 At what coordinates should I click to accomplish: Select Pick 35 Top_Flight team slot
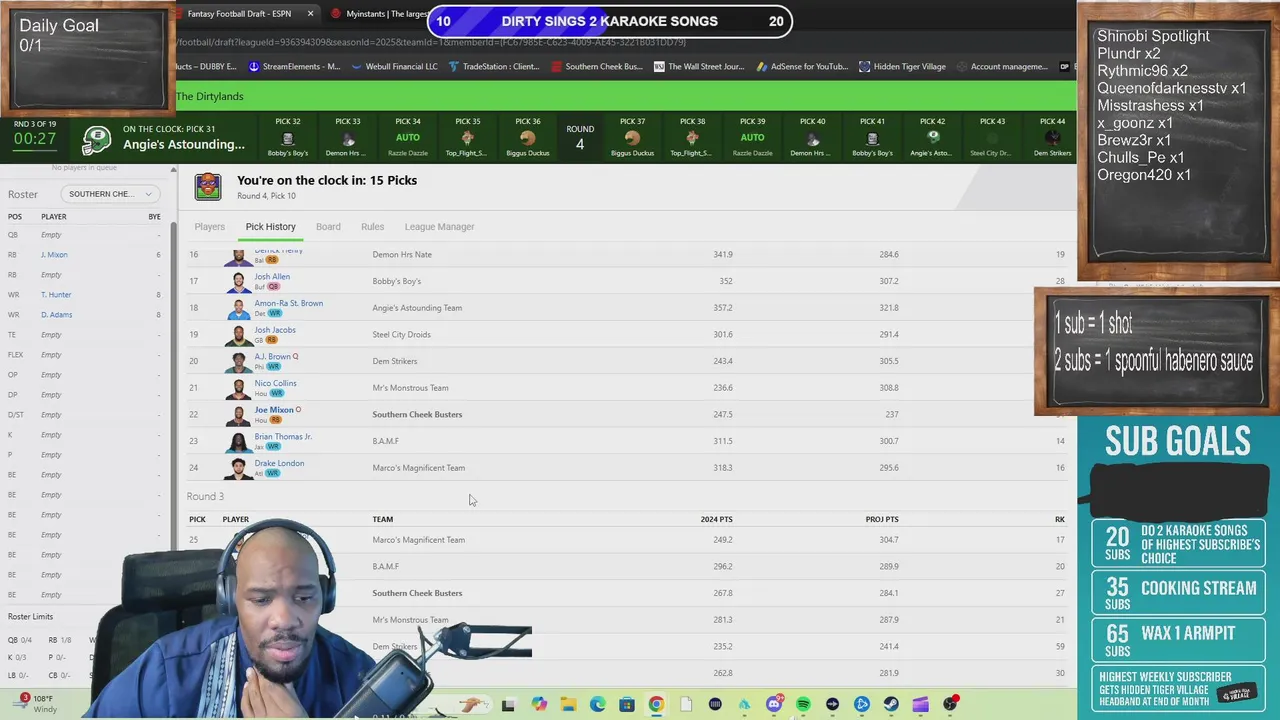click(x=468, y=138)
